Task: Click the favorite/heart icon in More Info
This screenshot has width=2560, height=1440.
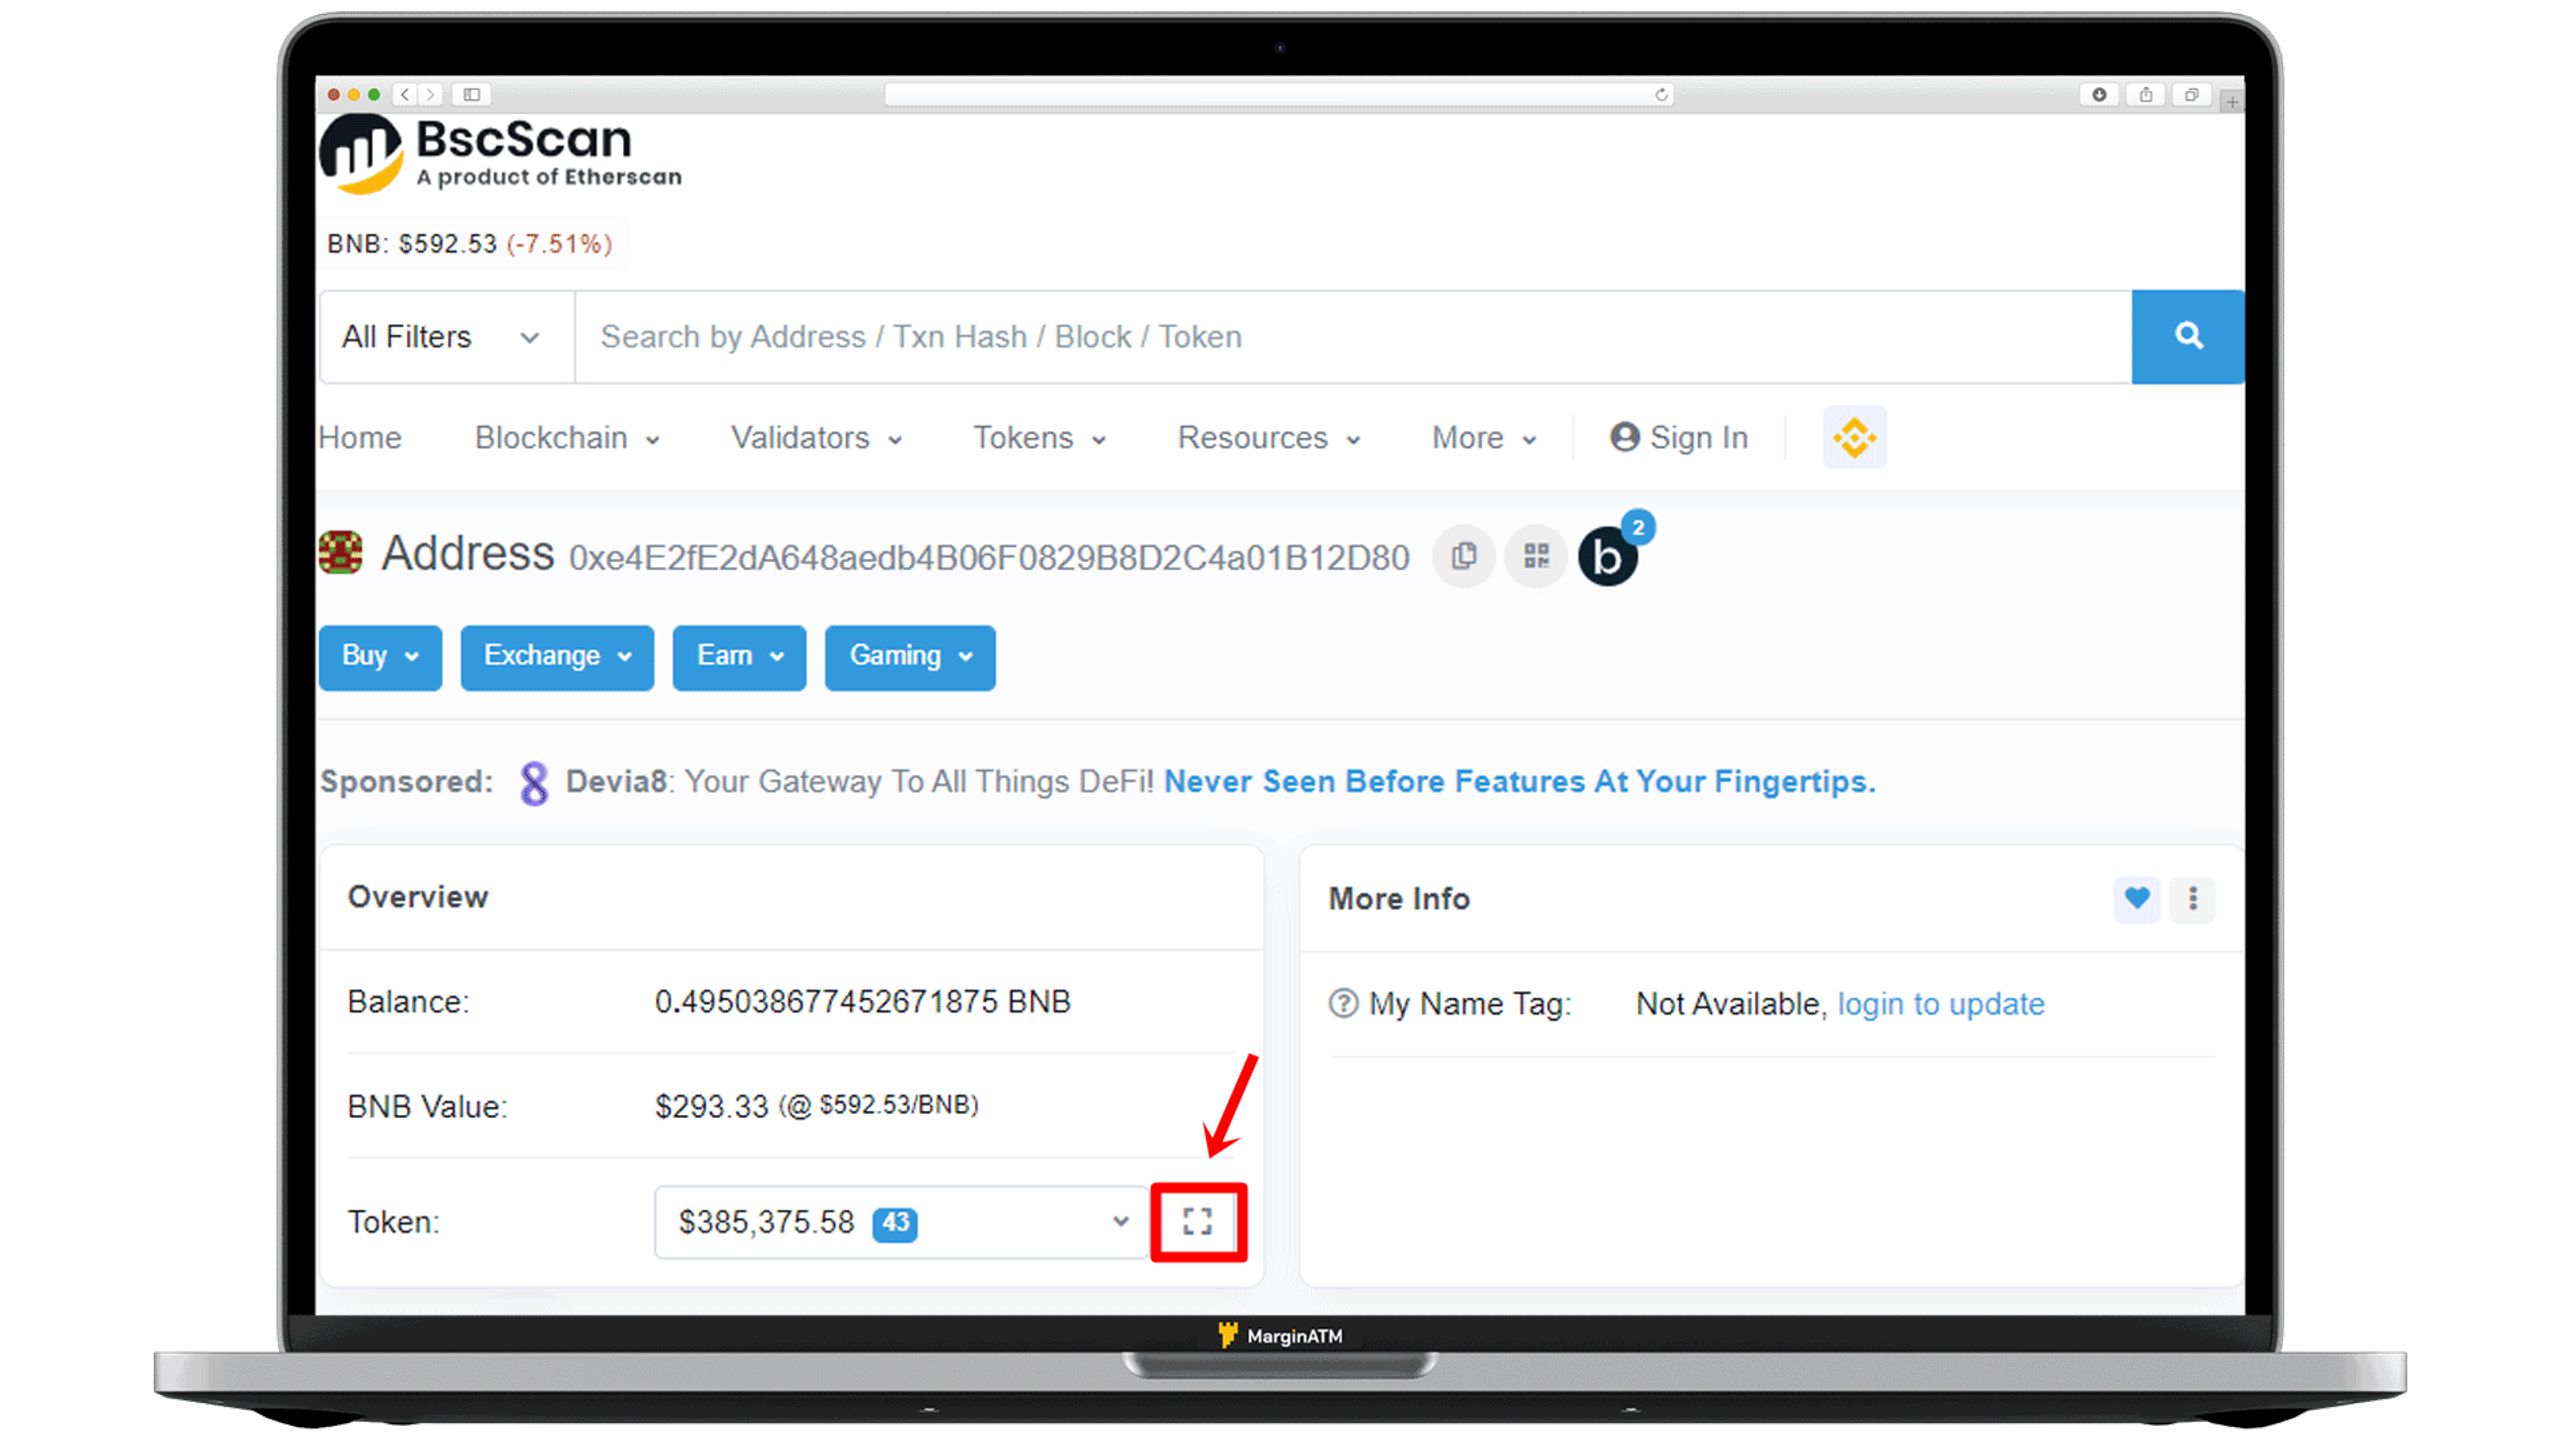Action: pos(2138,898)
